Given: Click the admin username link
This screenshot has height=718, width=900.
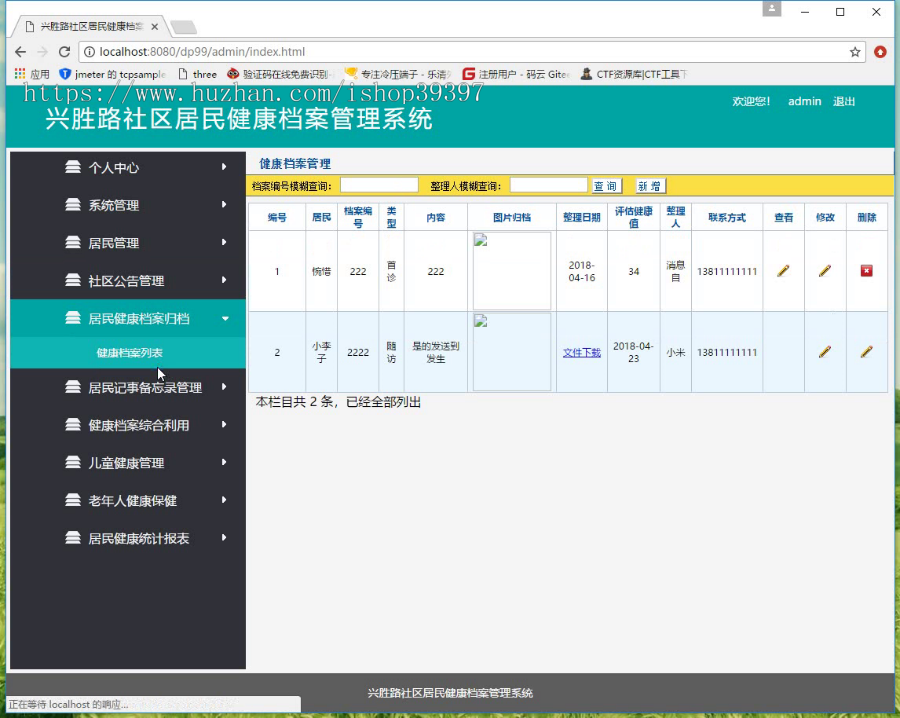Looking at the screenshot, I should (x=804, y=102).
